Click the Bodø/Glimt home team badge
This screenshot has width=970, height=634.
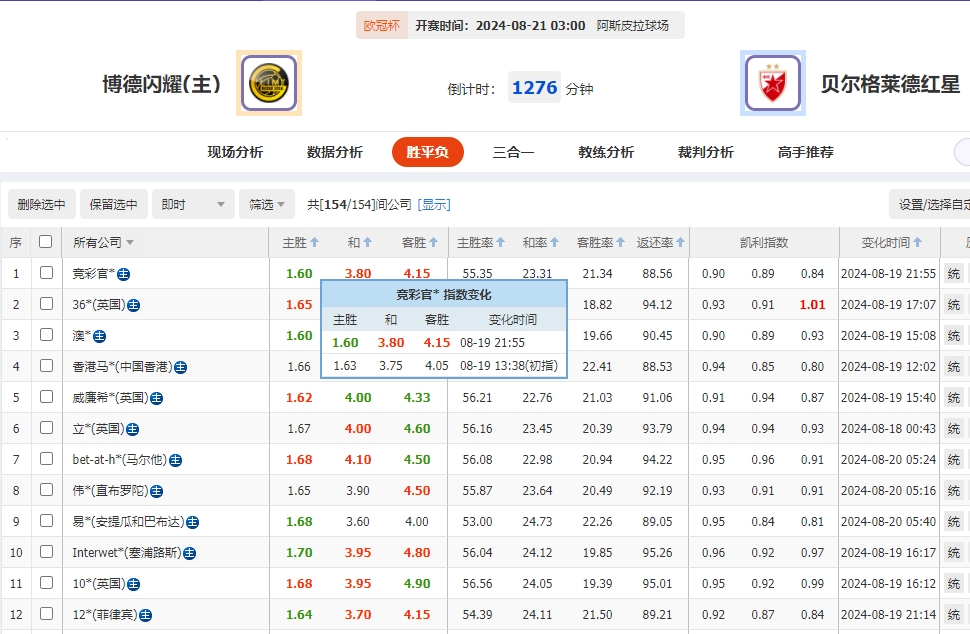click(268, 83)
